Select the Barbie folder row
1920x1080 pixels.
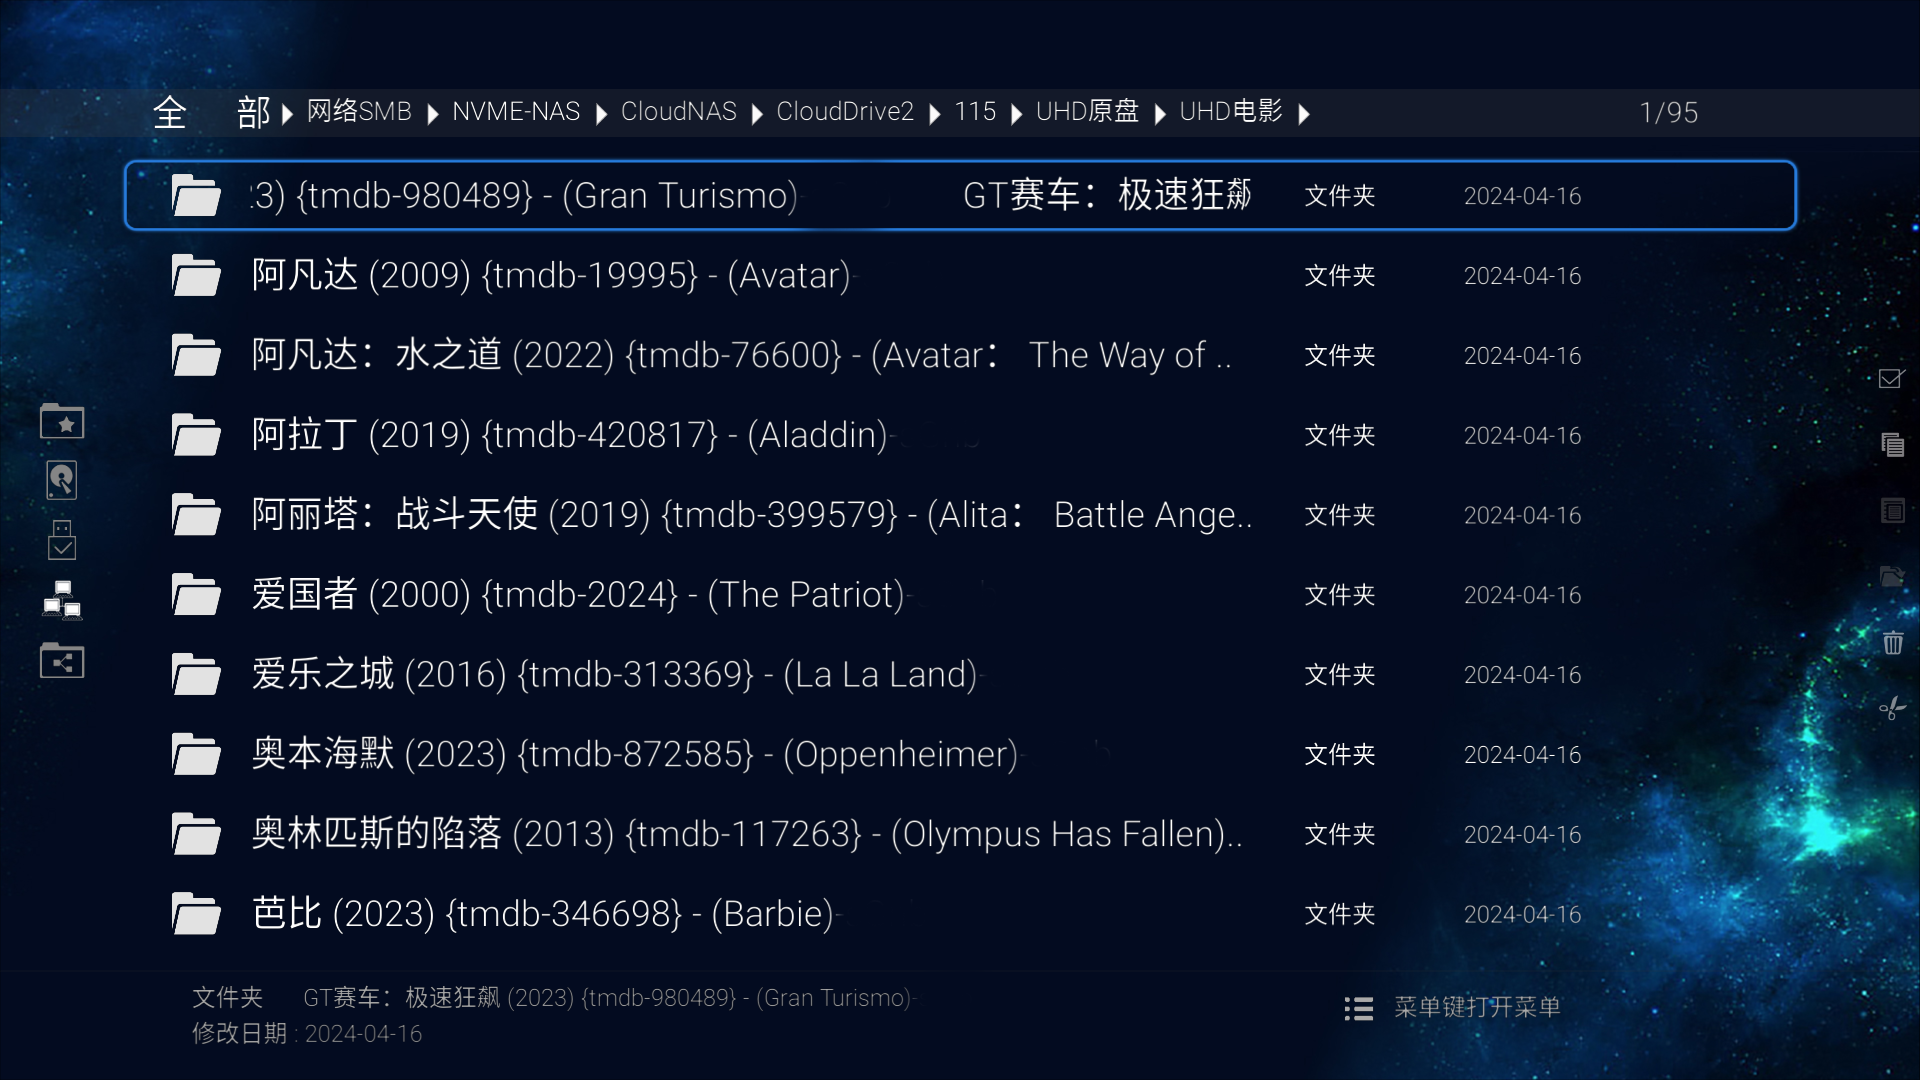[542, 914]
